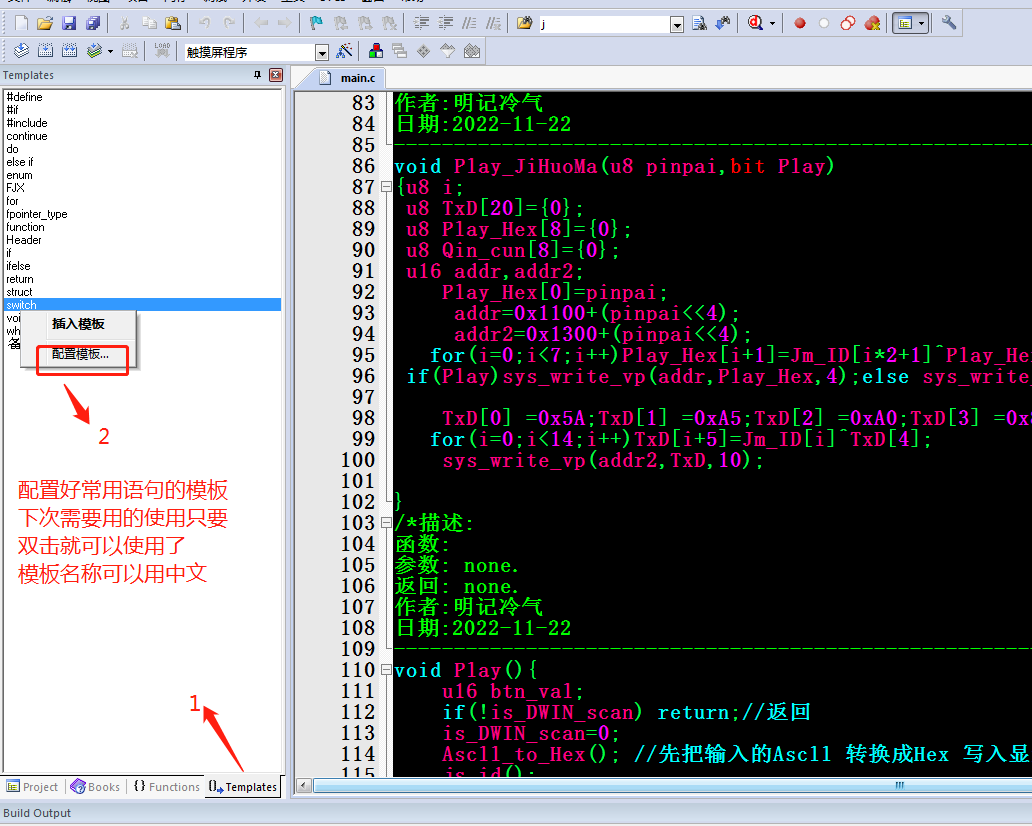Viewport: 1032px width, 826px height.
Task: Paste from clipboard using the Paste icon
Action: (172, 24)
